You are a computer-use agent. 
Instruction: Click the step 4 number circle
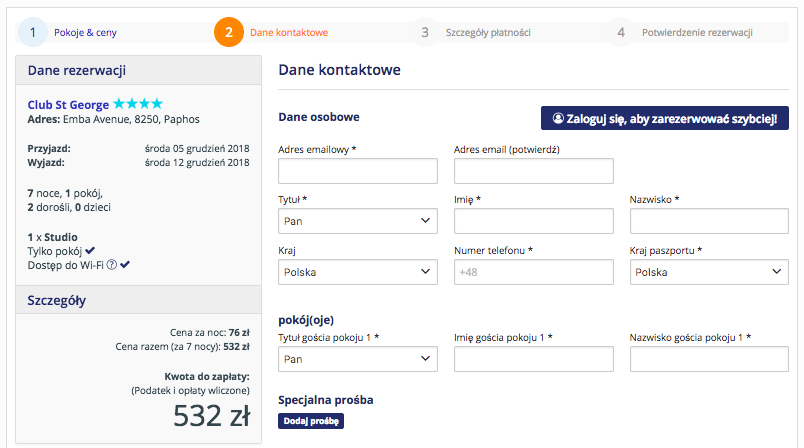[621, 32]
